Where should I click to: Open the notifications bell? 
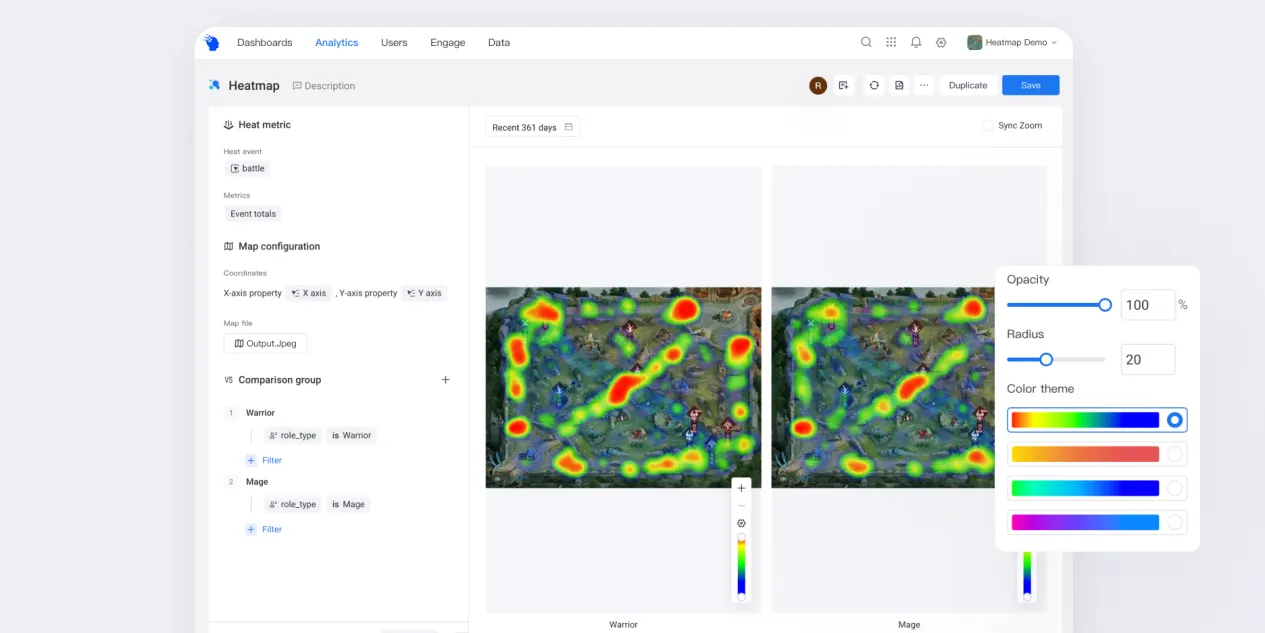point(916,43)
